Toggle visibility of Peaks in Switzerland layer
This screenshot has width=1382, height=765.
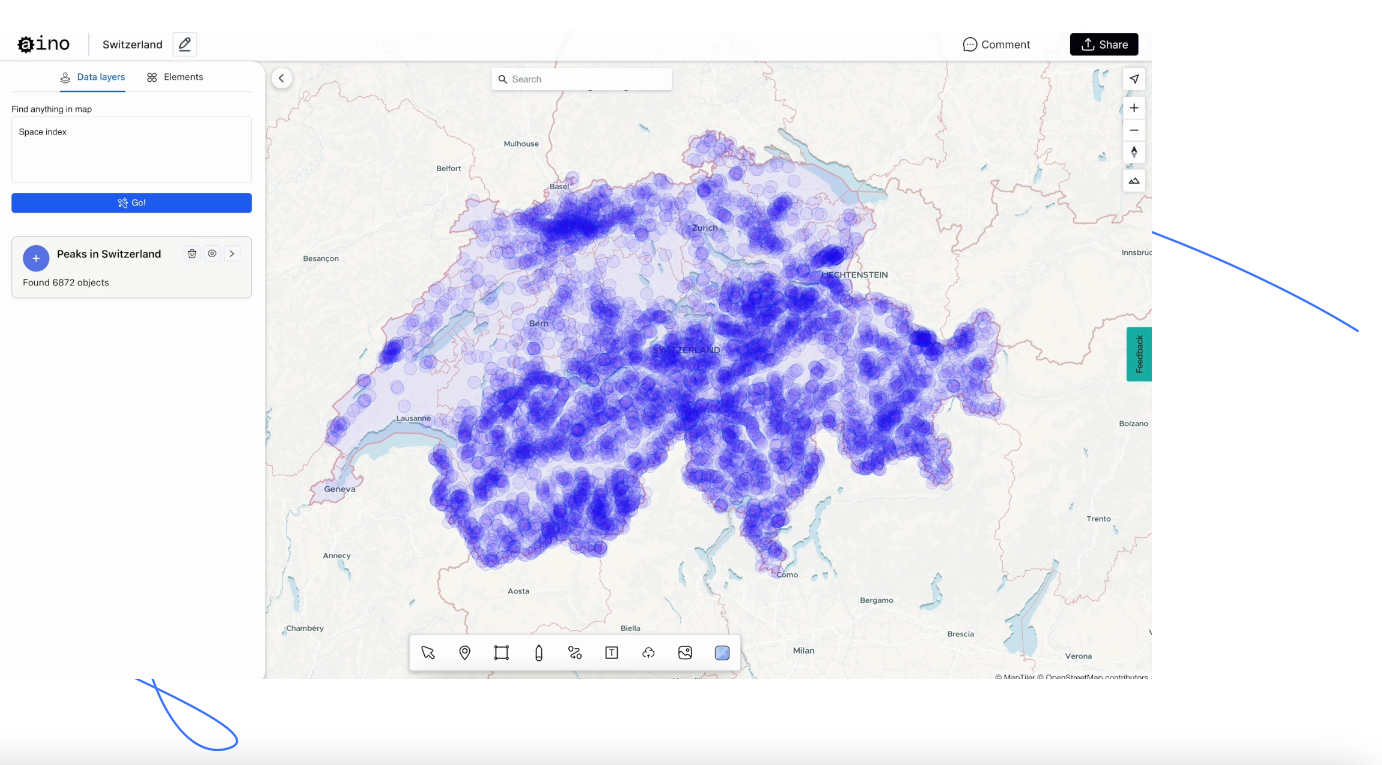[x=212, y=254]
